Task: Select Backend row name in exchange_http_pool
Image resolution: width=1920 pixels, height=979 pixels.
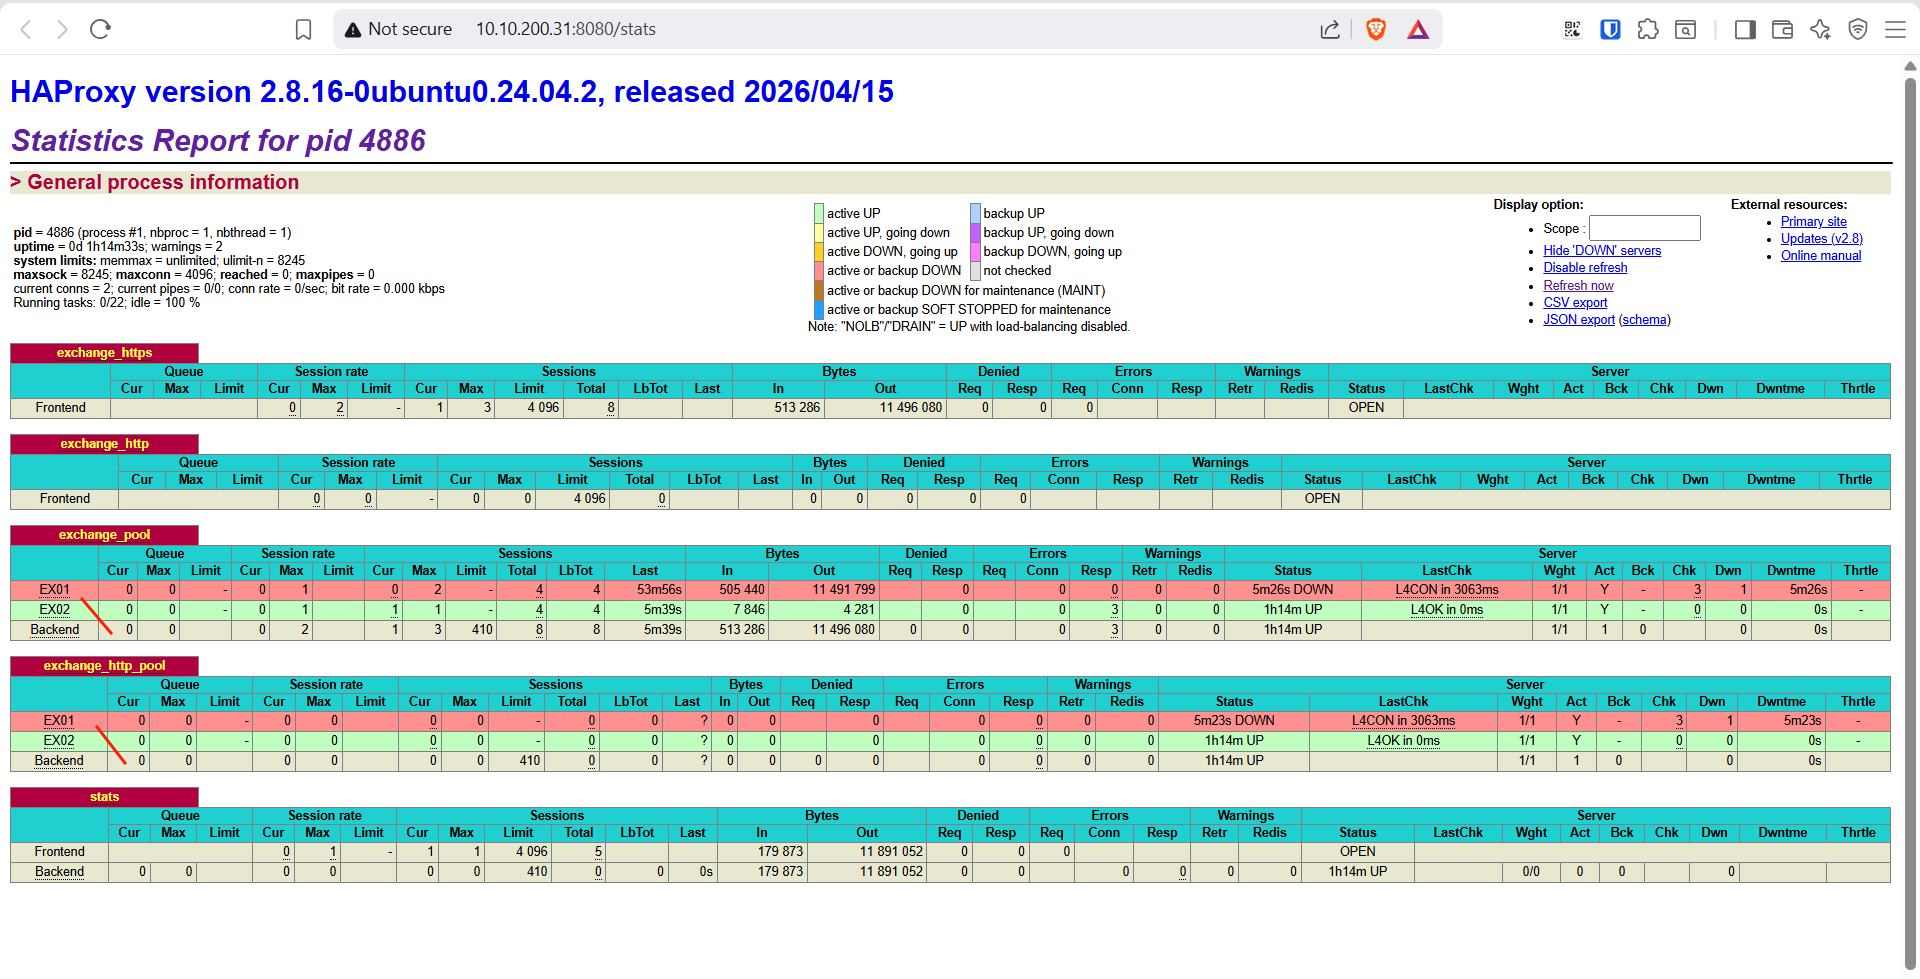Action: pos(59,761)
